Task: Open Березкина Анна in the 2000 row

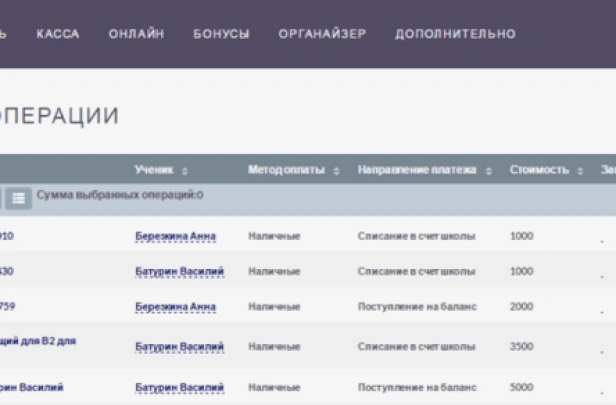Action: (x=175, y=306)
